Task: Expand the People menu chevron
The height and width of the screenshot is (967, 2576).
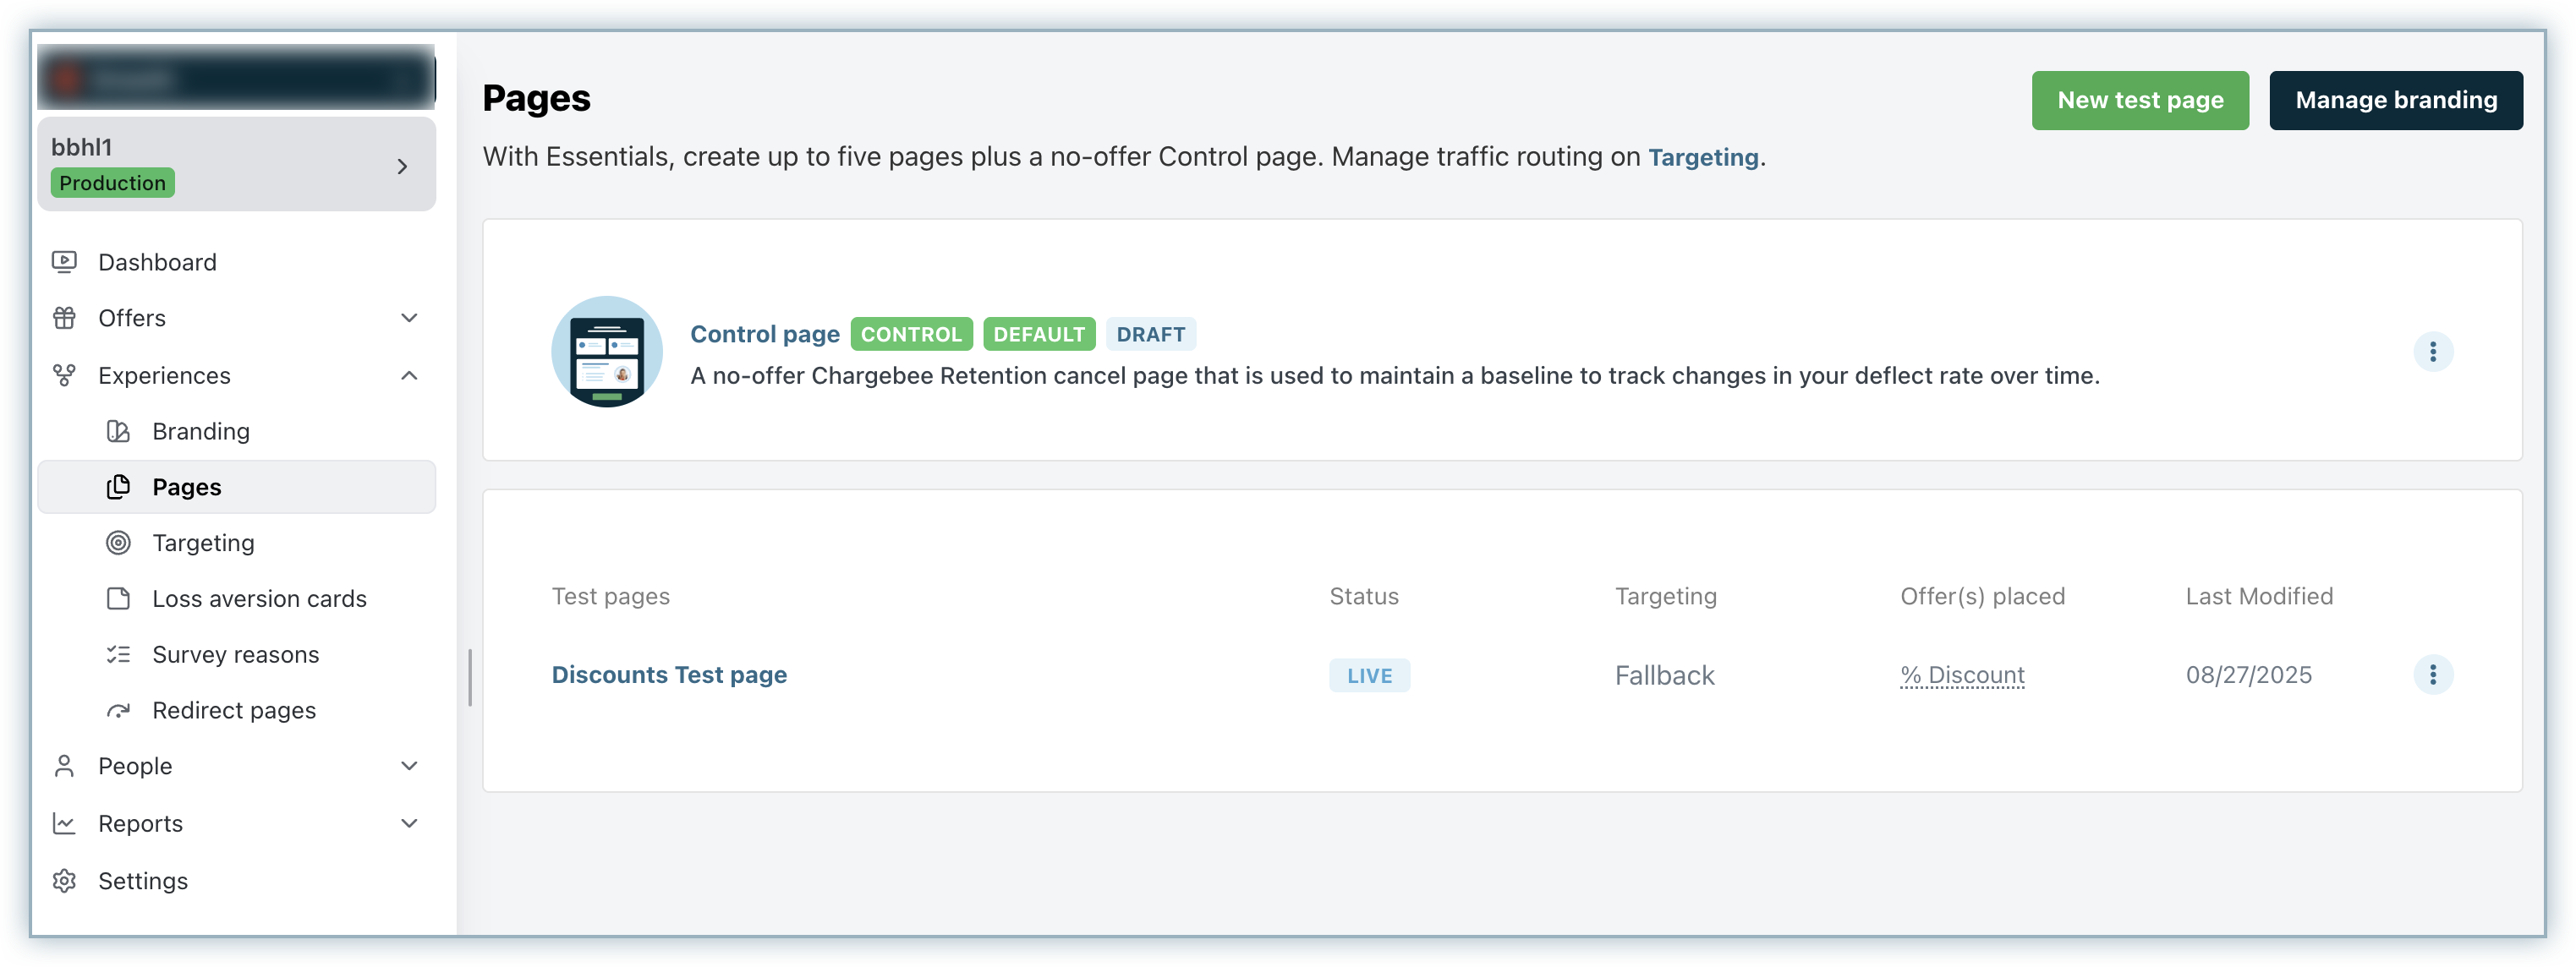Action: [409, 766]
